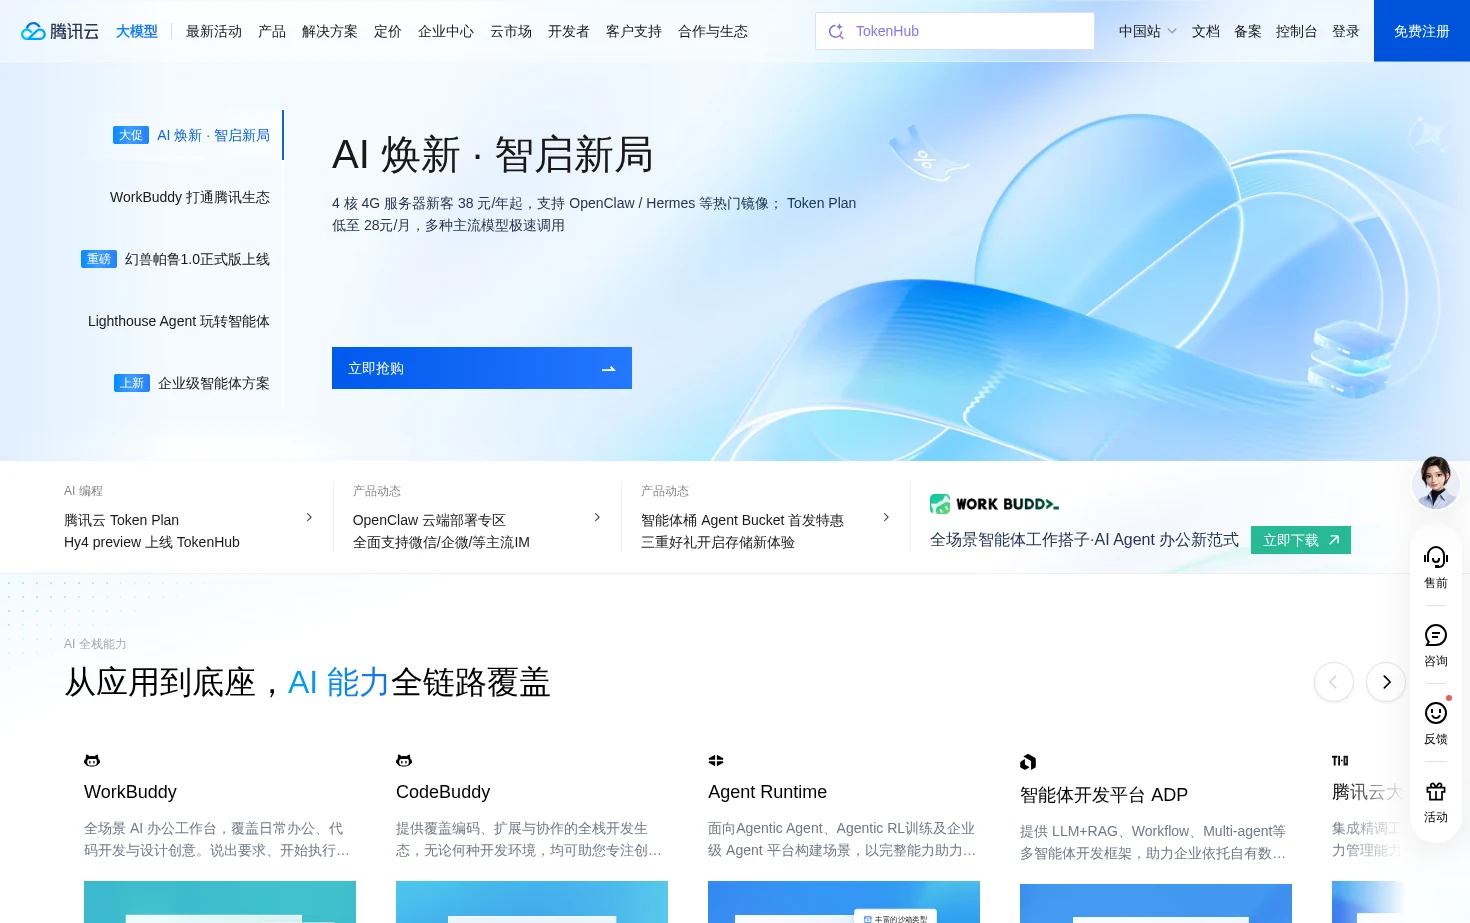Open the 最新活动 menu

[x=214, y=31]
